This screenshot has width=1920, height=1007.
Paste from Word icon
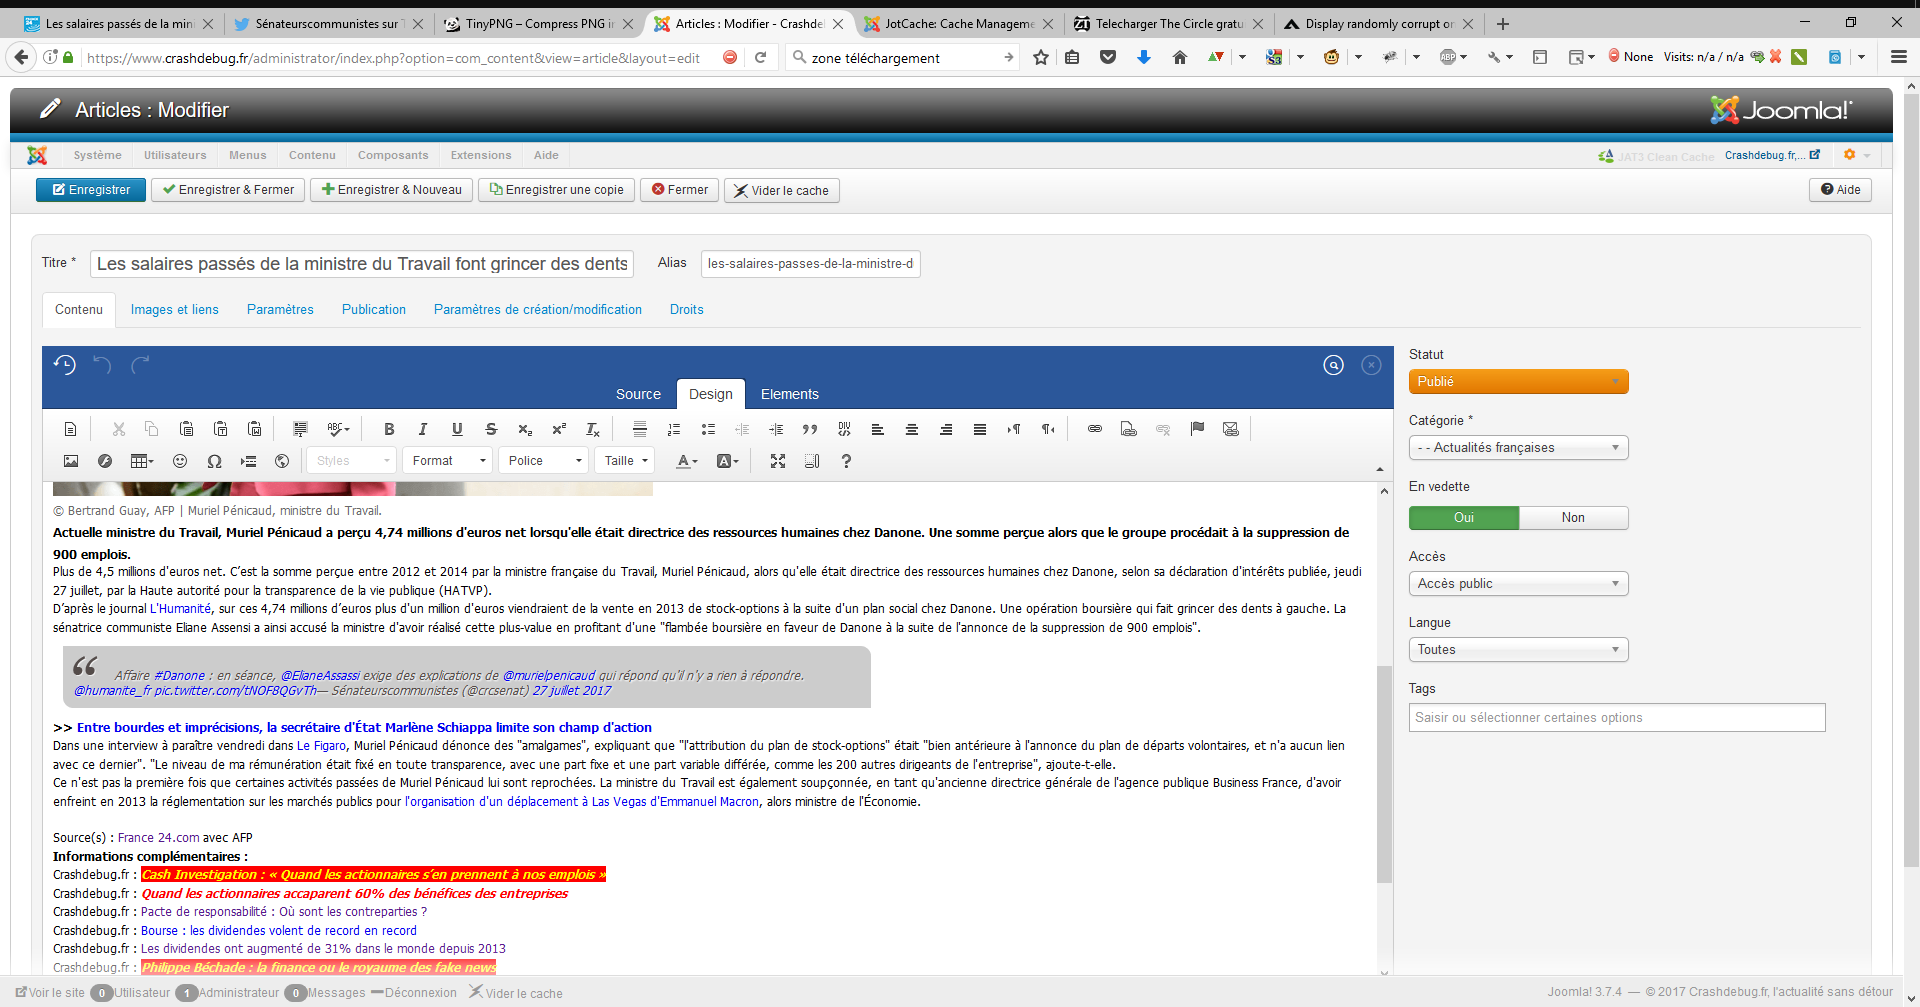pyautogui.click(x=255, y=429)
